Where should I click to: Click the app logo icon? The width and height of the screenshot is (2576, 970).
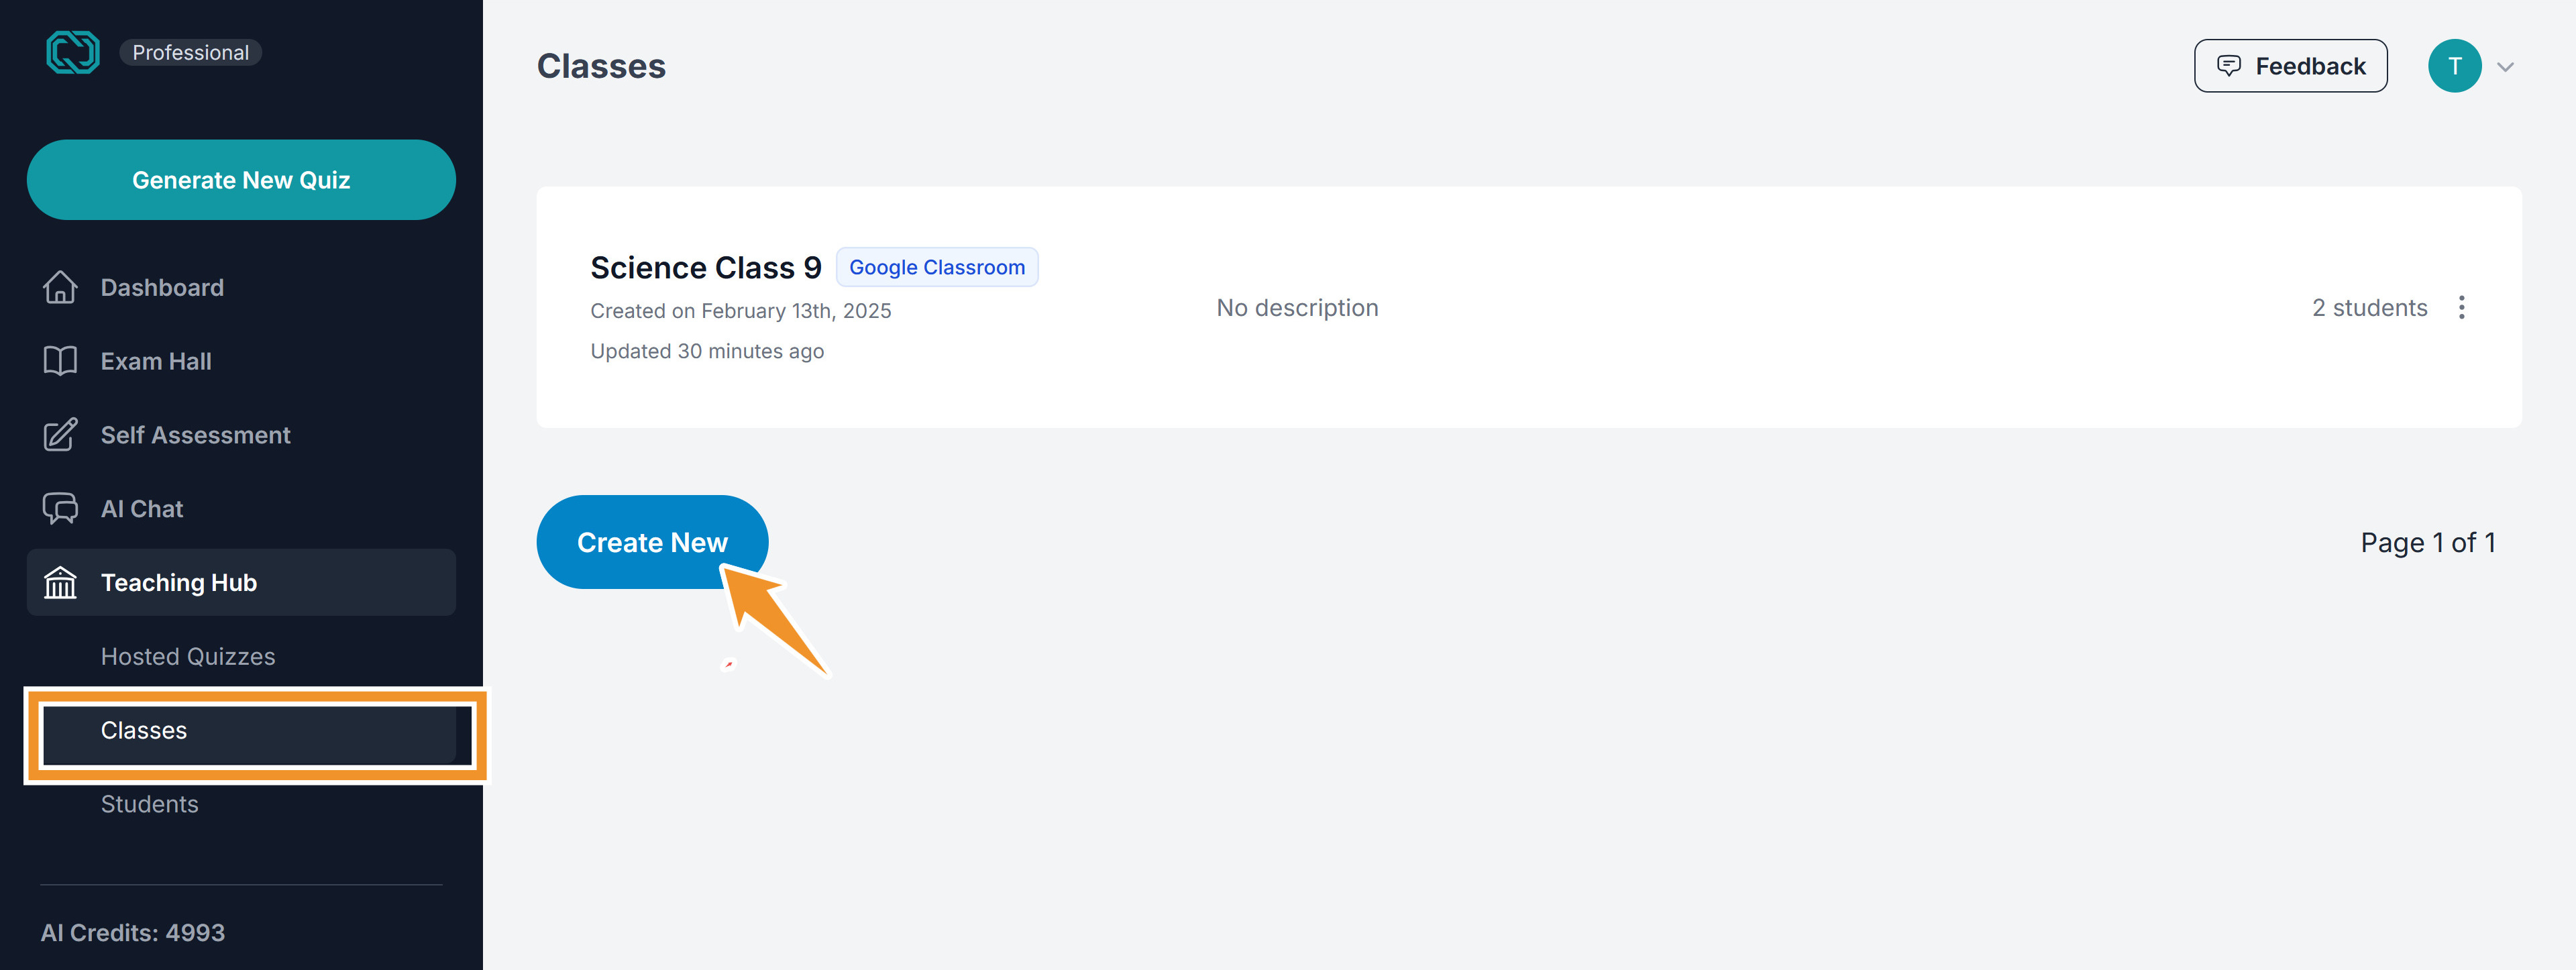(73, 52)
